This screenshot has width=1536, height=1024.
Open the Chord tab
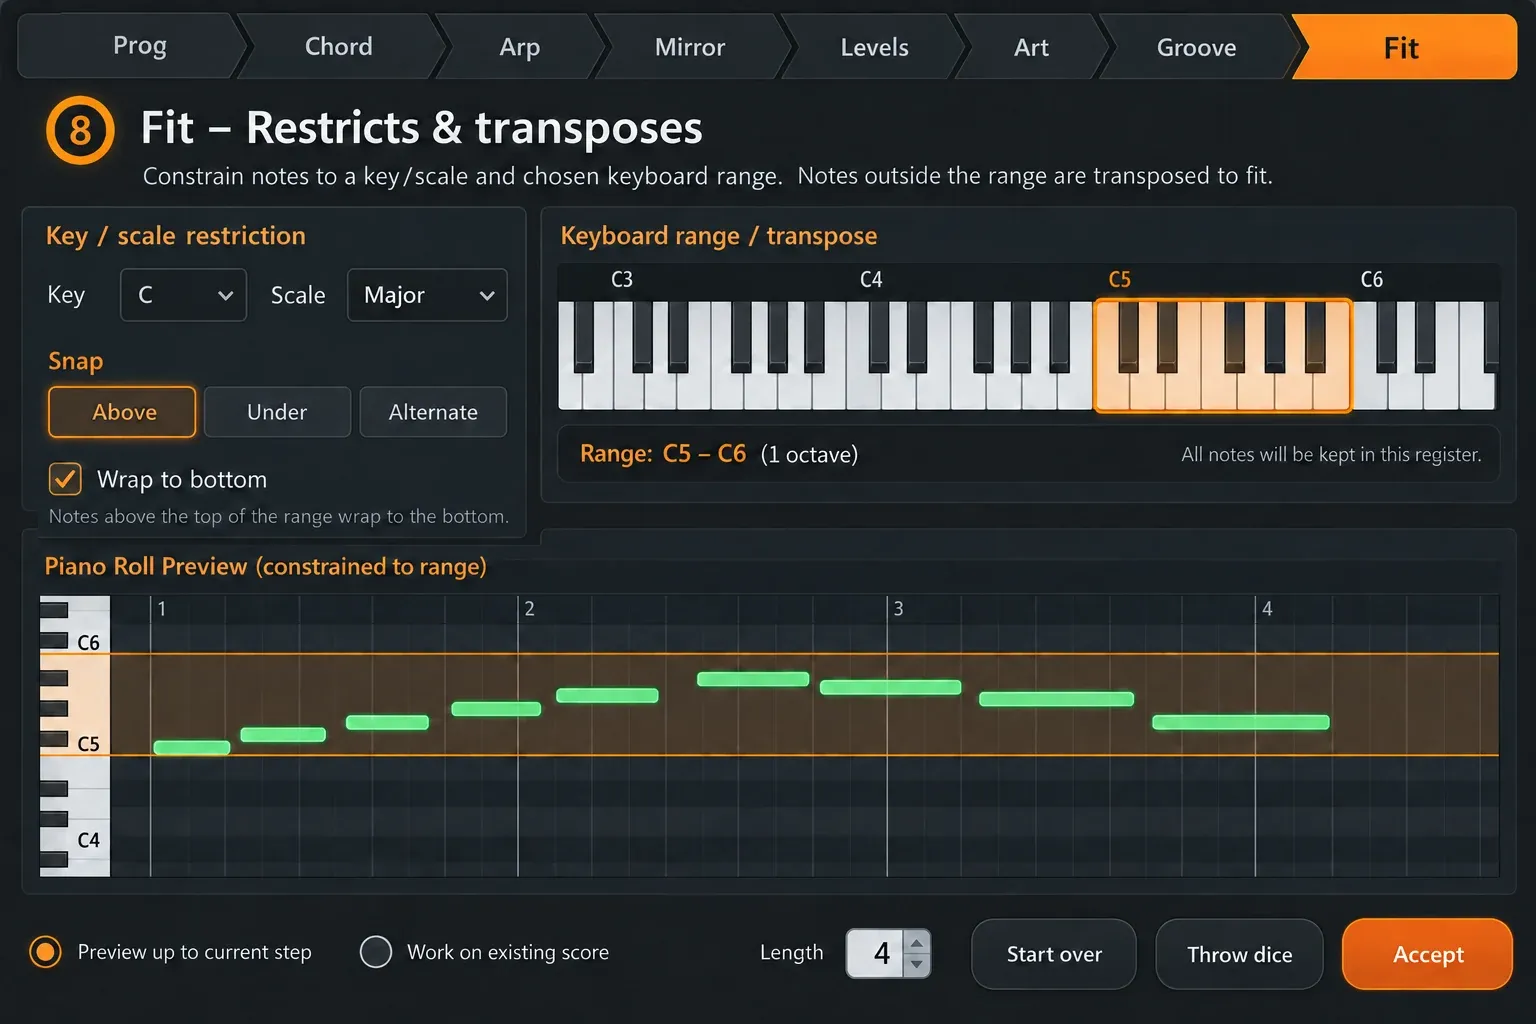pos(339,46)
